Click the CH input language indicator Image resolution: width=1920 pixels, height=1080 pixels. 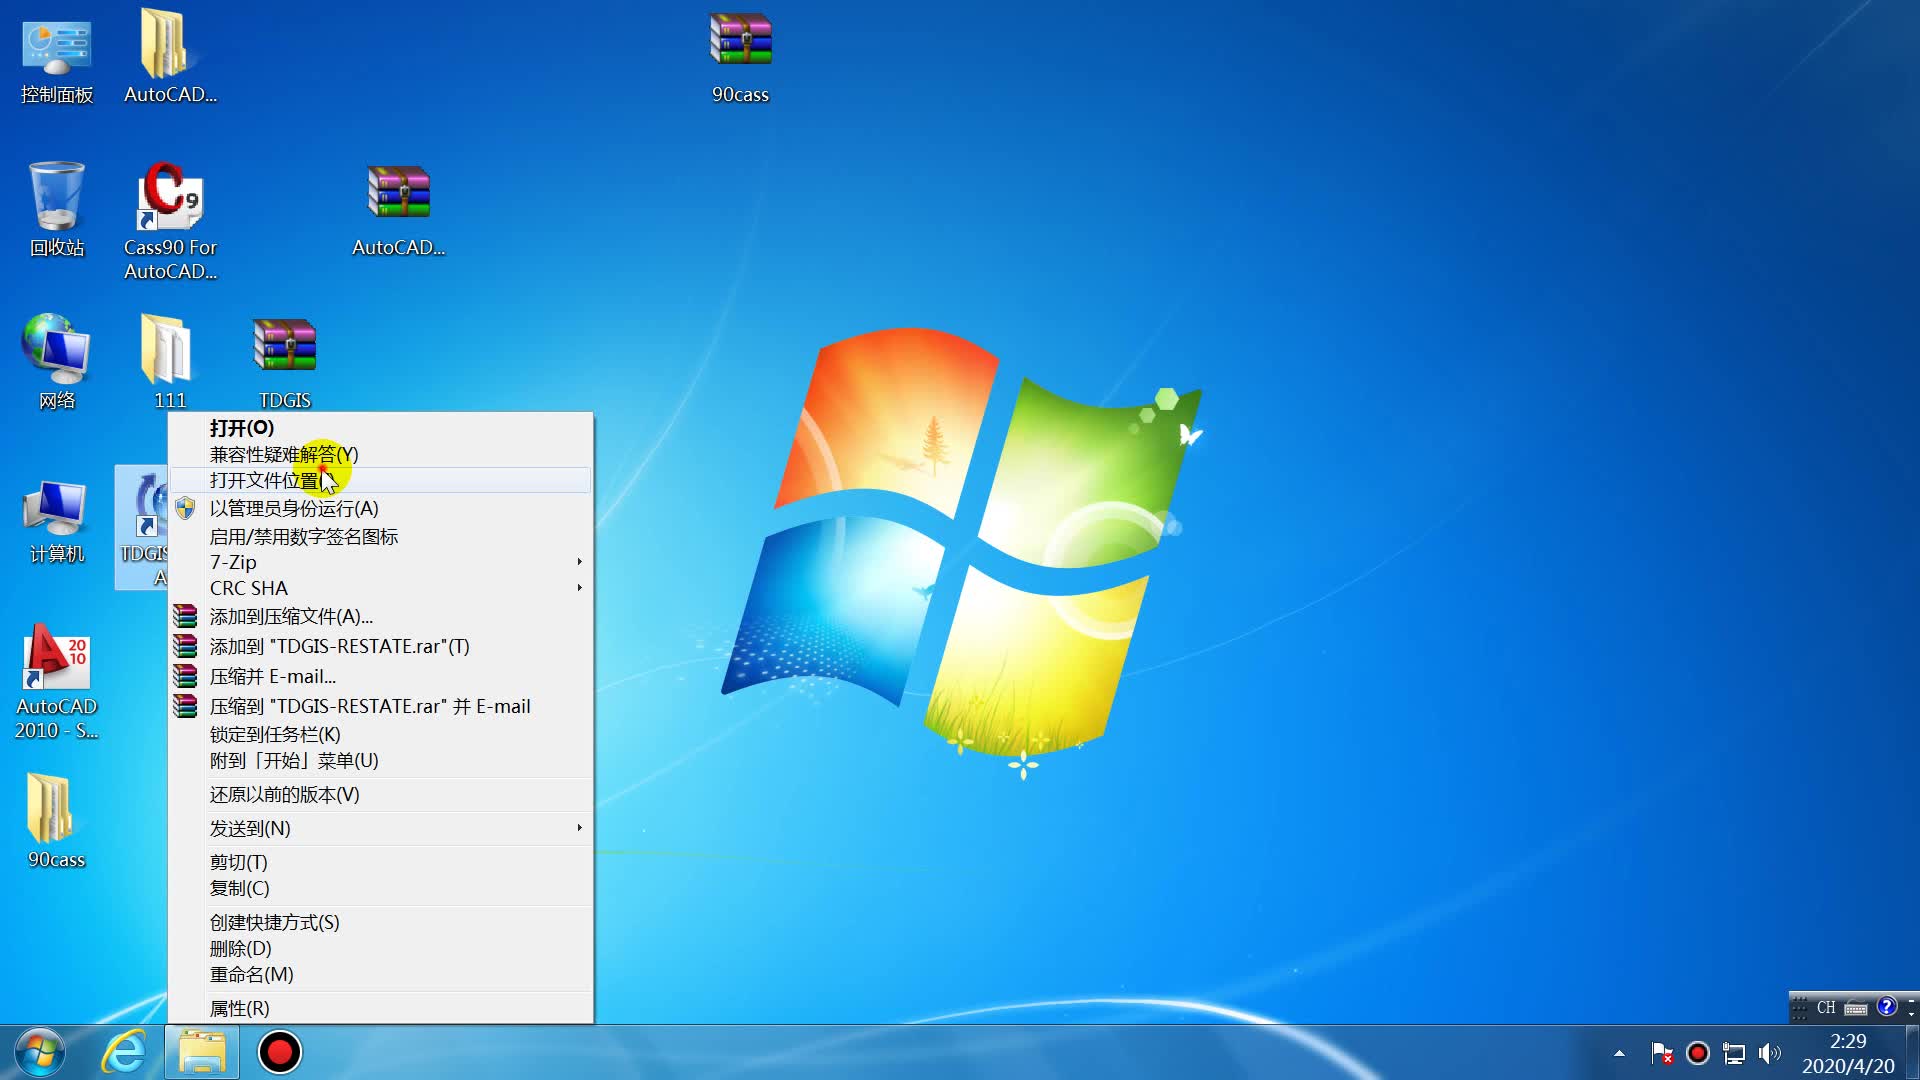point(1826,1007)
